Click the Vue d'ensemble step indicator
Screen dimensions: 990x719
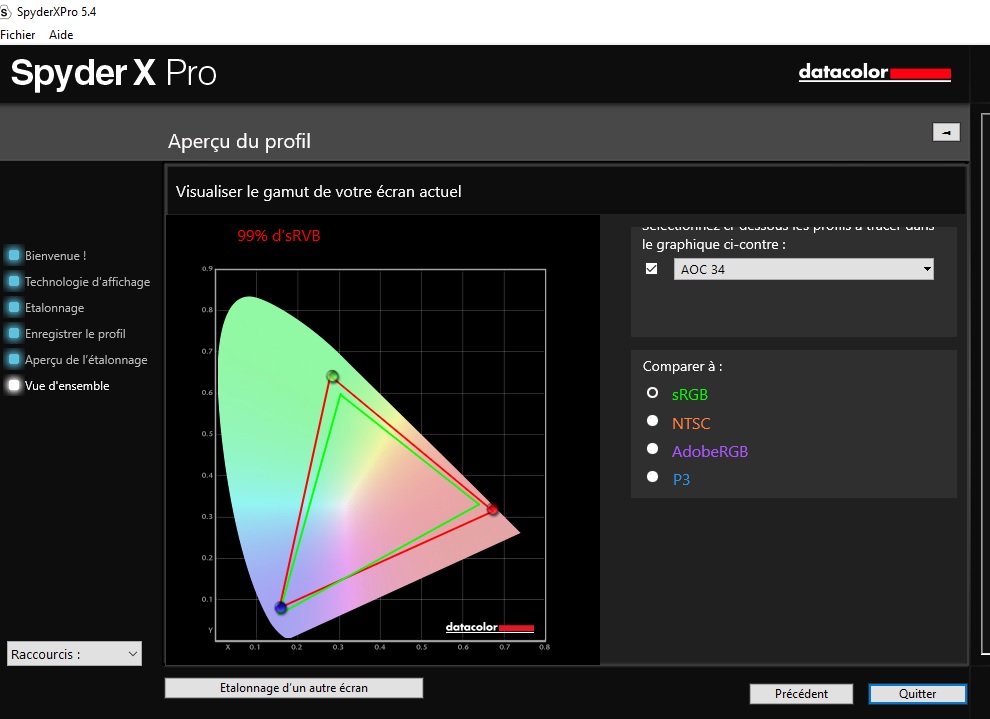(14, 386)
